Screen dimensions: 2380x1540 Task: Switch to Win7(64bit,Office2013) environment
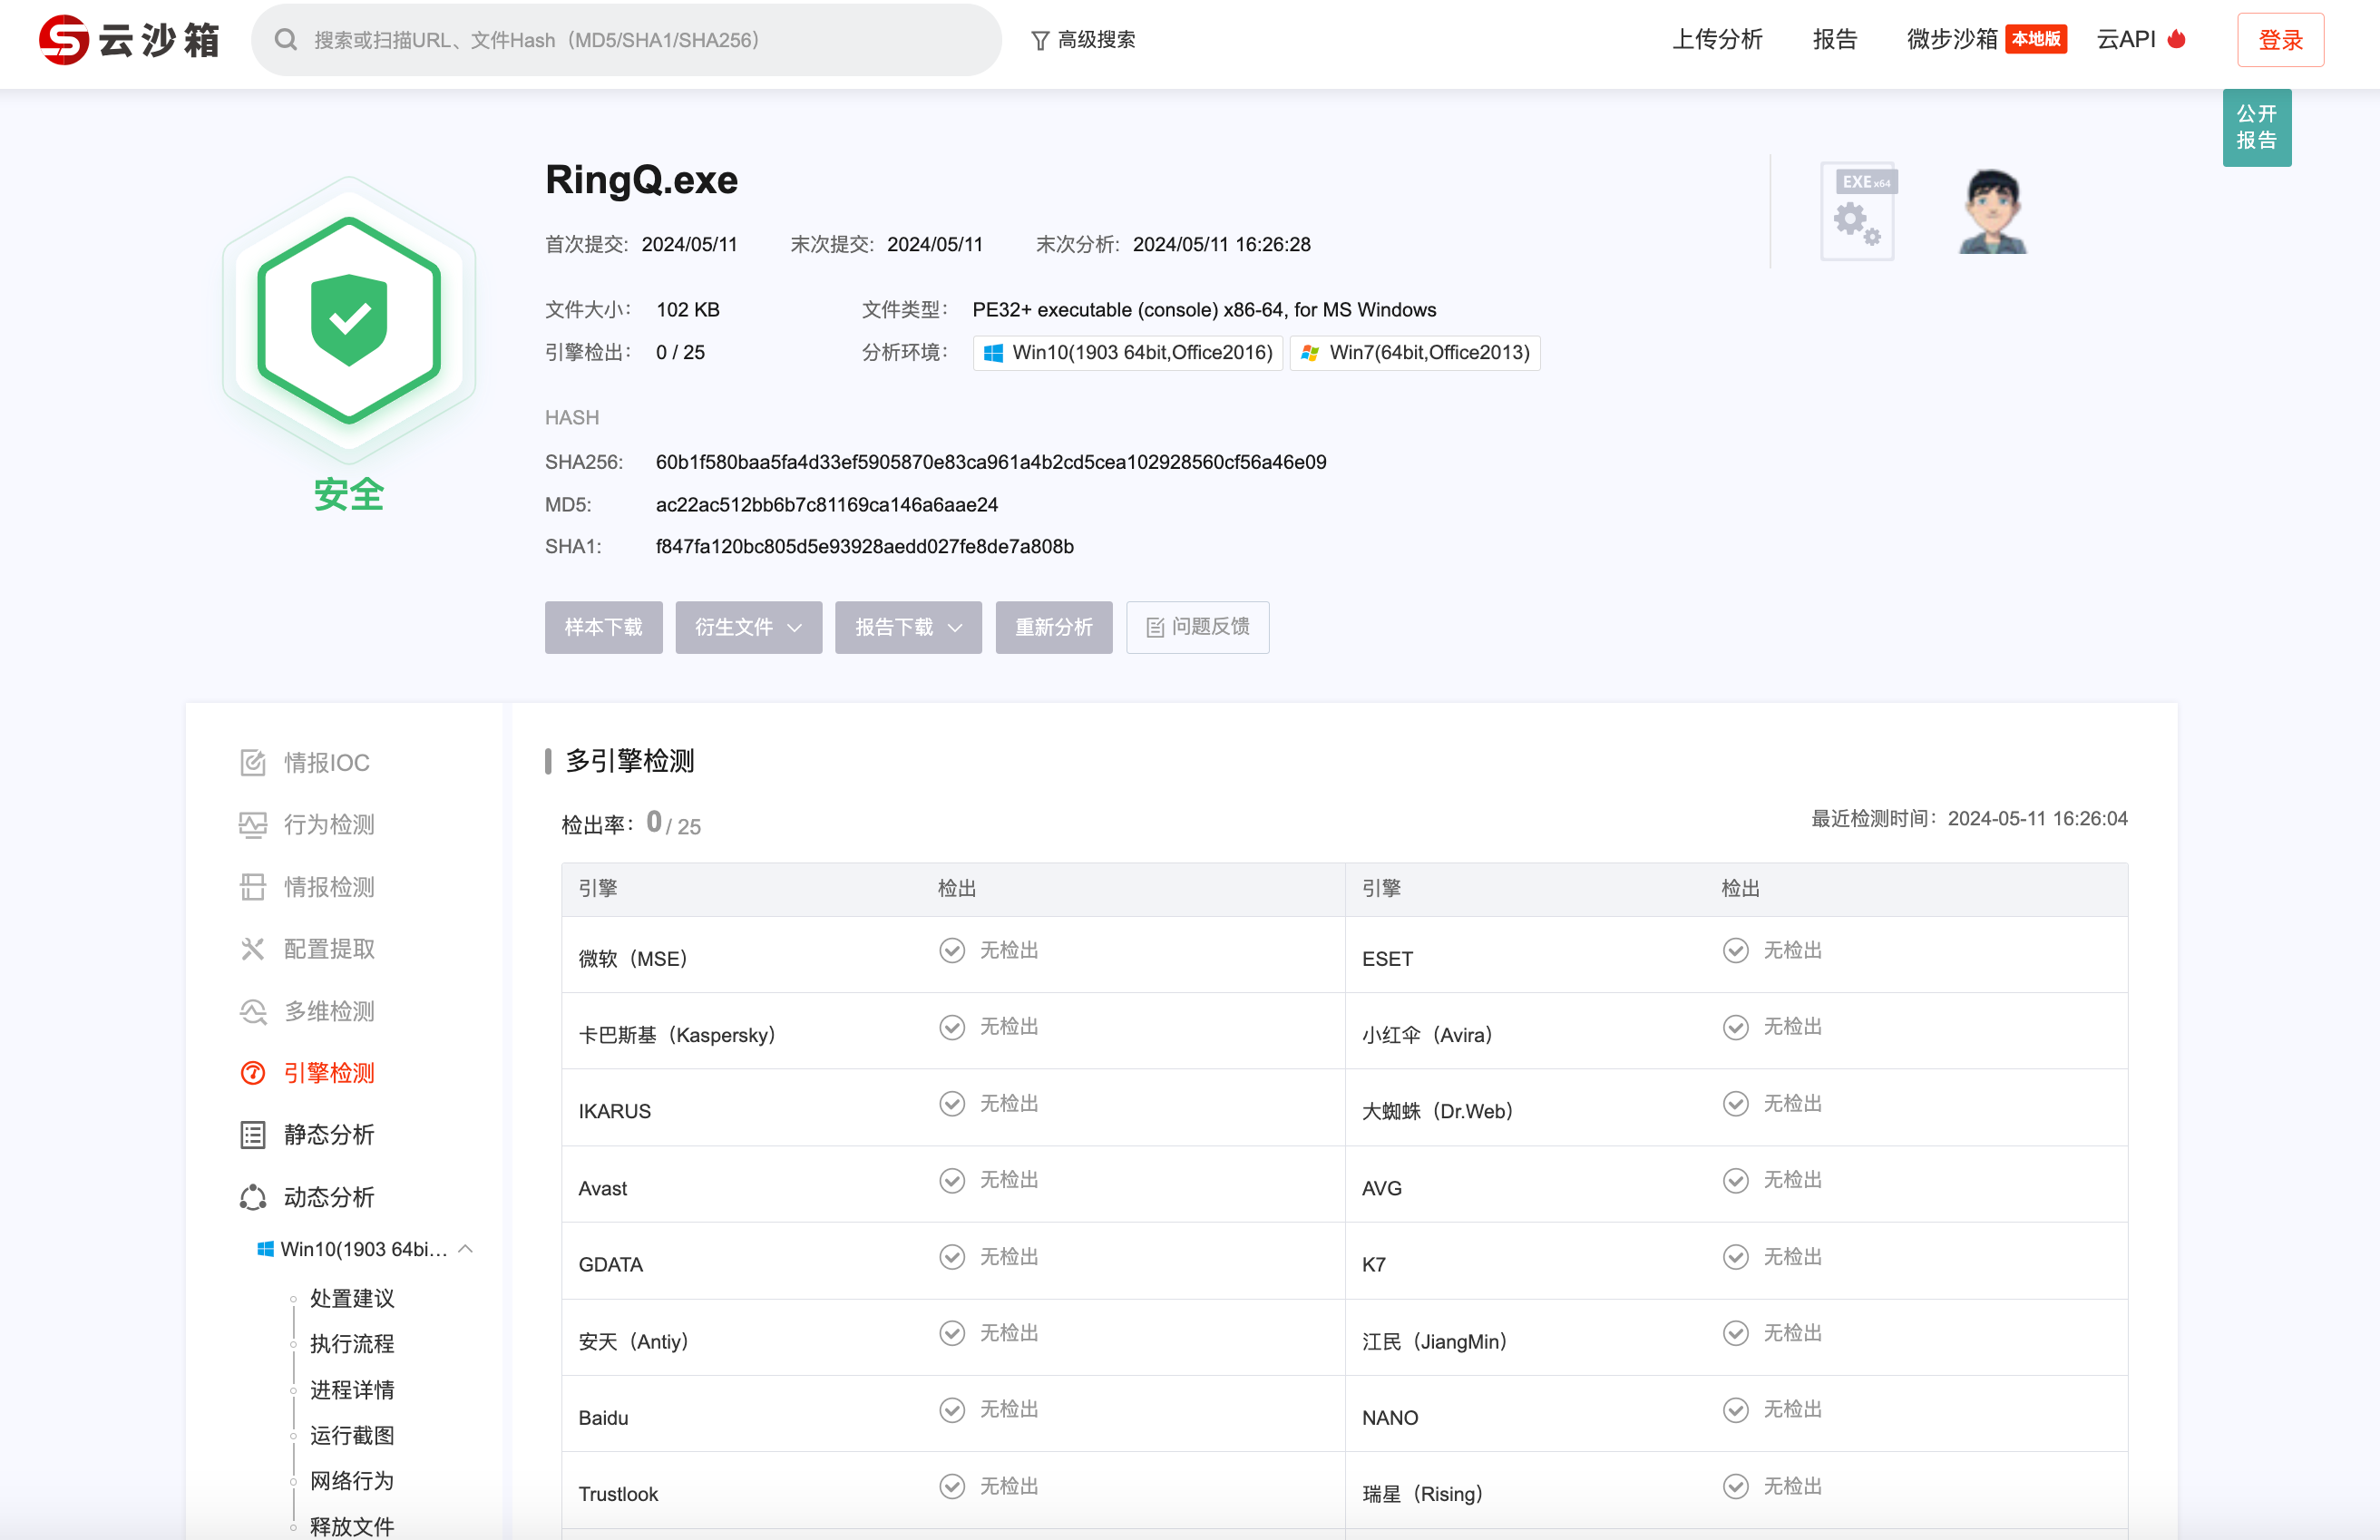point(1415,353)
